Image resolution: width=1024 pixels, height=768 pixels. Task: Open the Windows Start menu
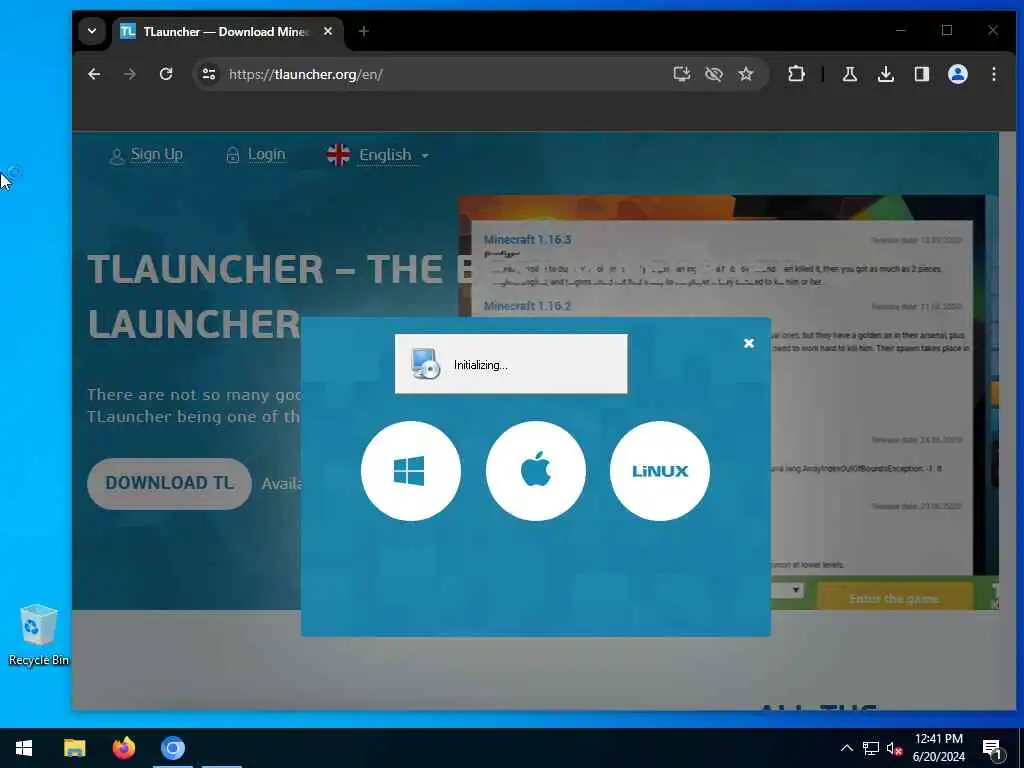[24, 748]
